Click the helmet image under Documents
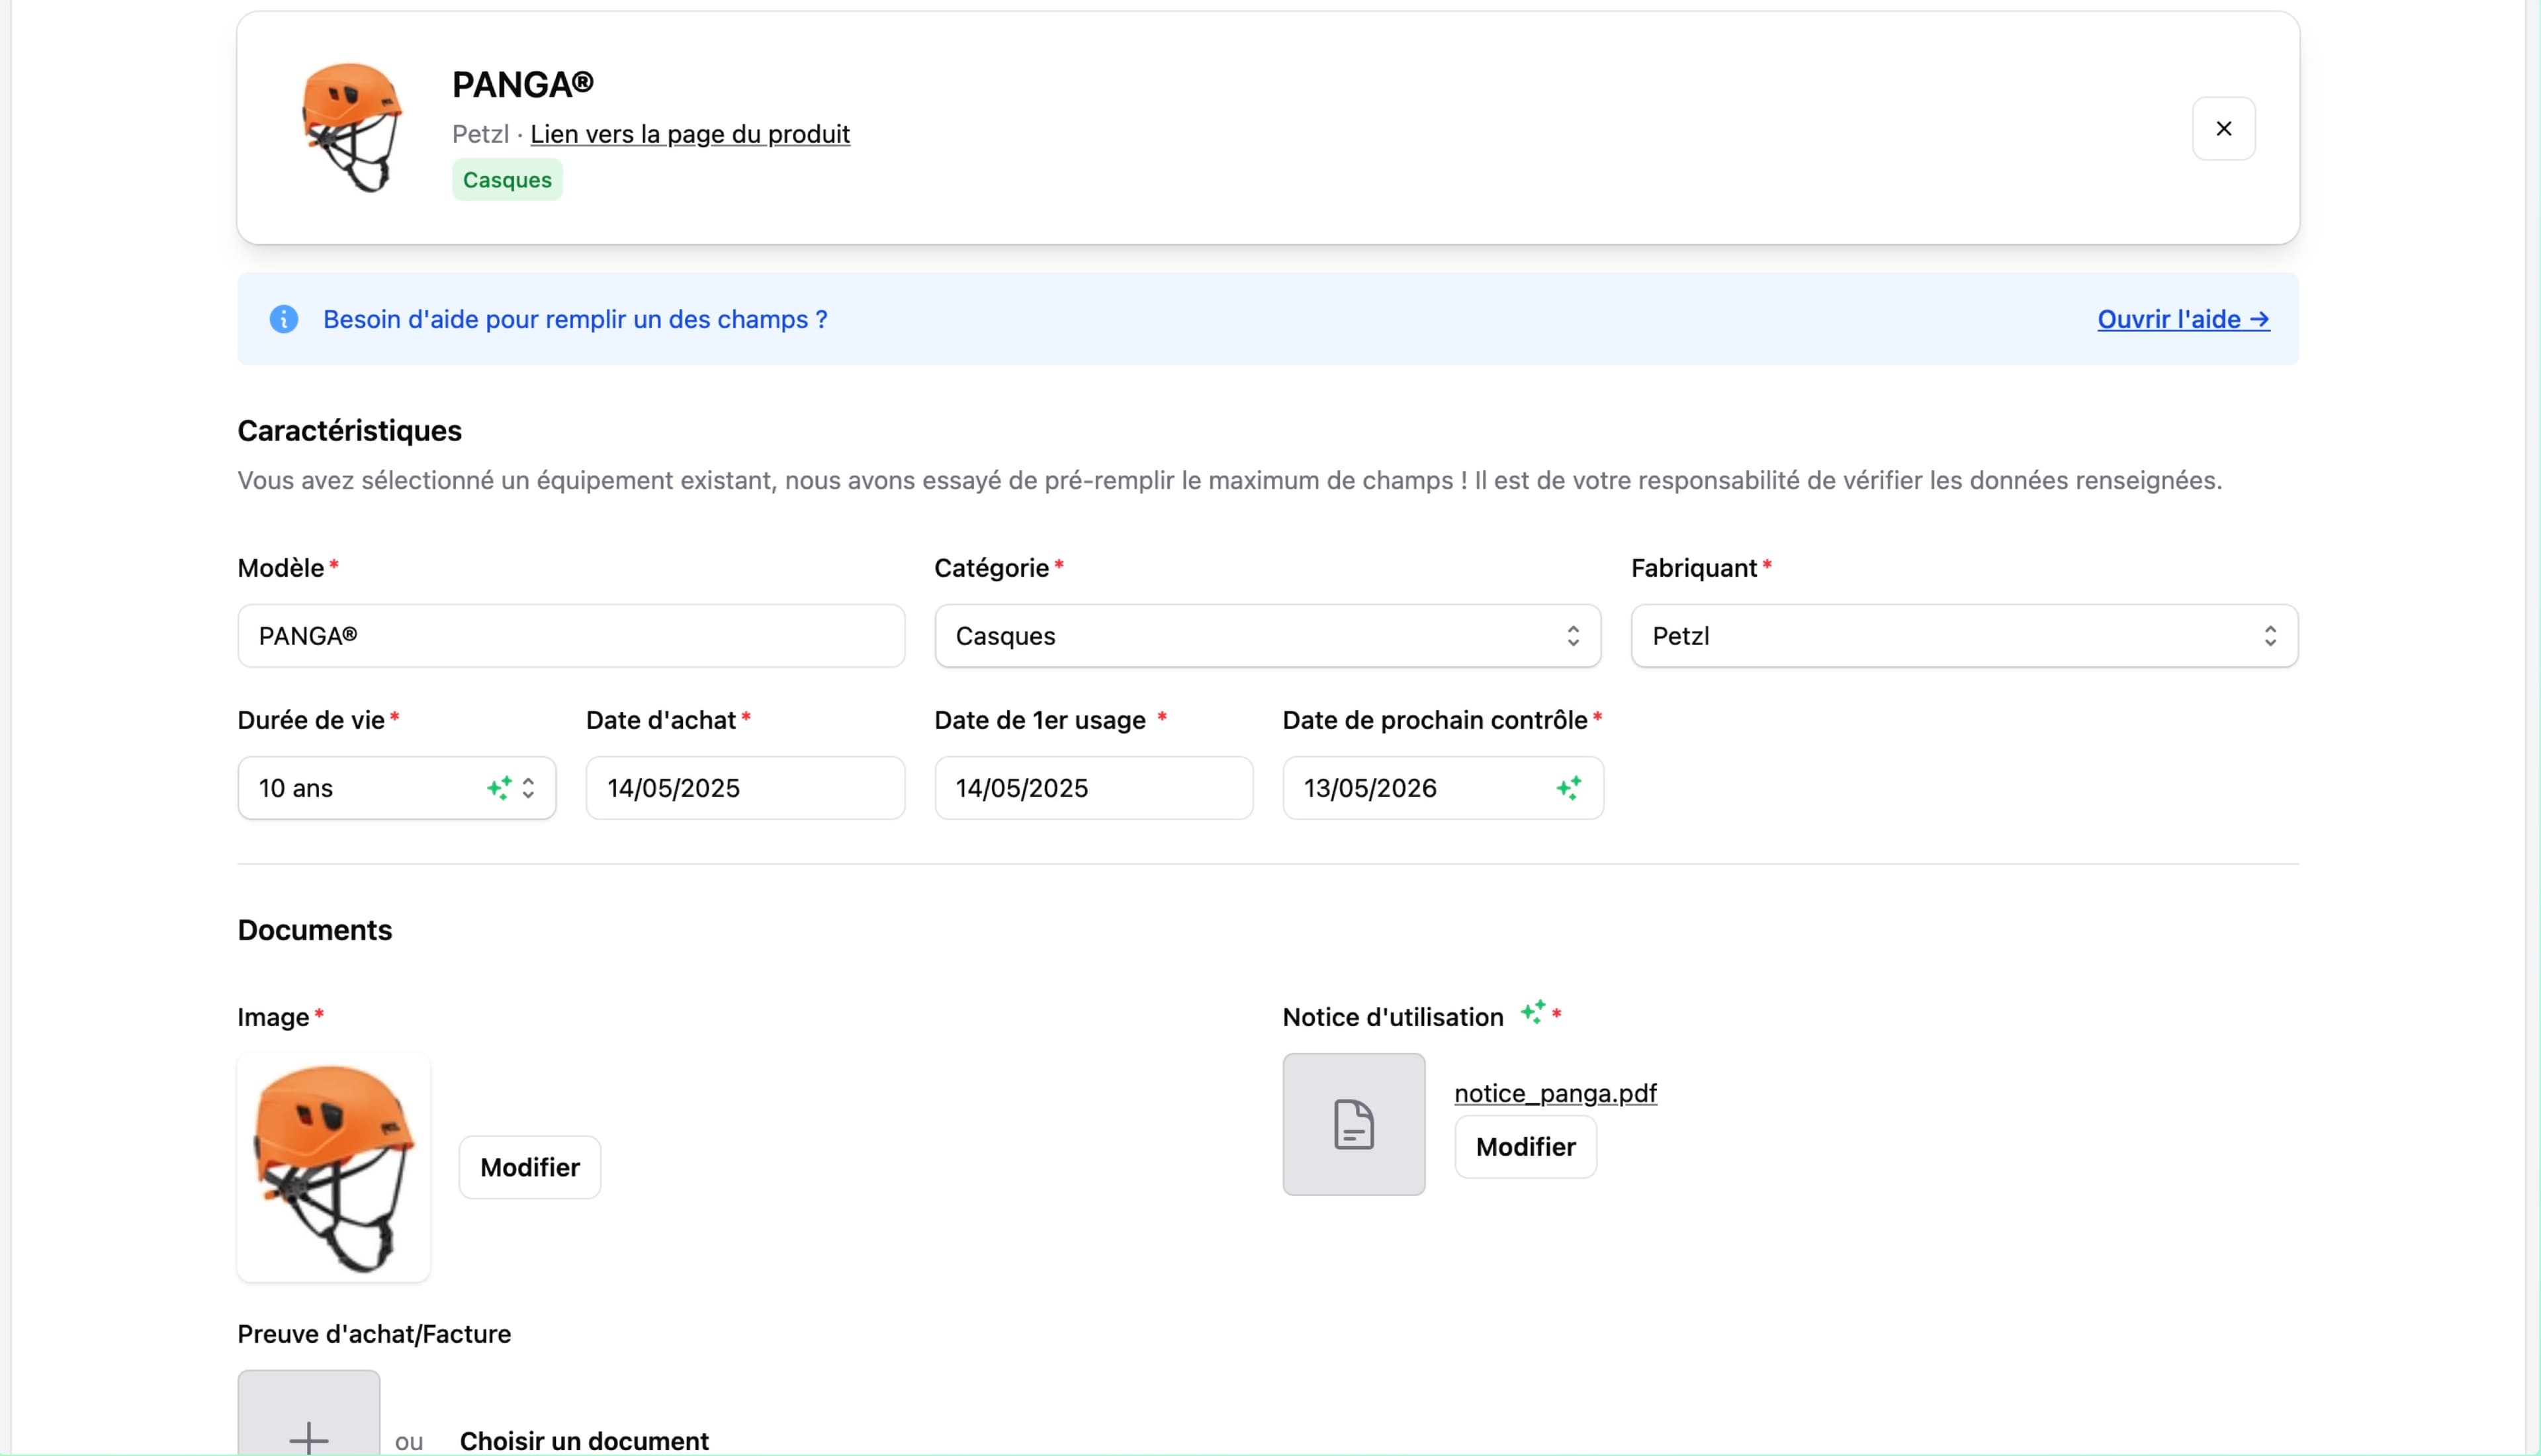The image size is (2541, 1456). (334, 1166)
